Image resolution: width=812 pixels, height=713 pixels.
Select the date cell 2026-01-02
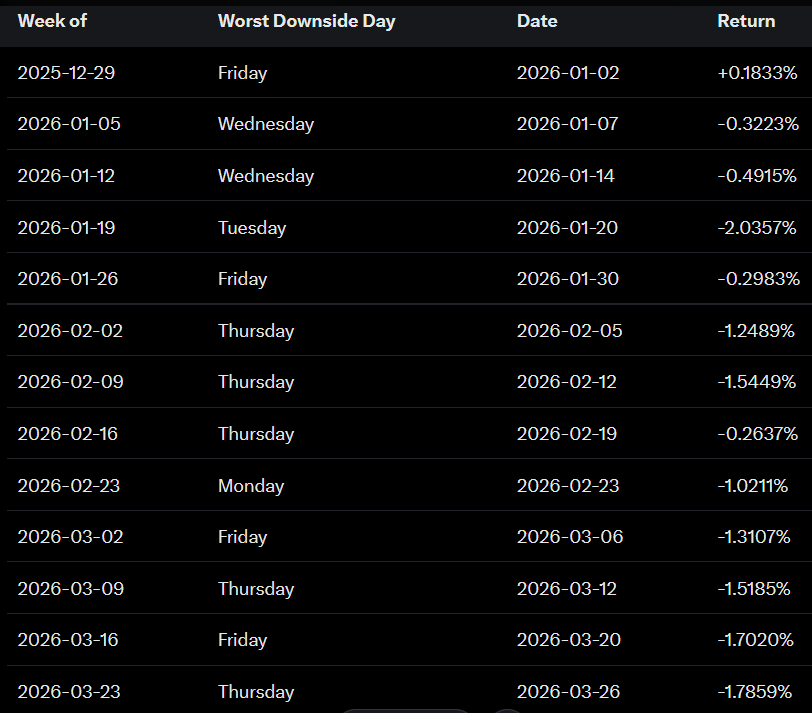[568, 72]
